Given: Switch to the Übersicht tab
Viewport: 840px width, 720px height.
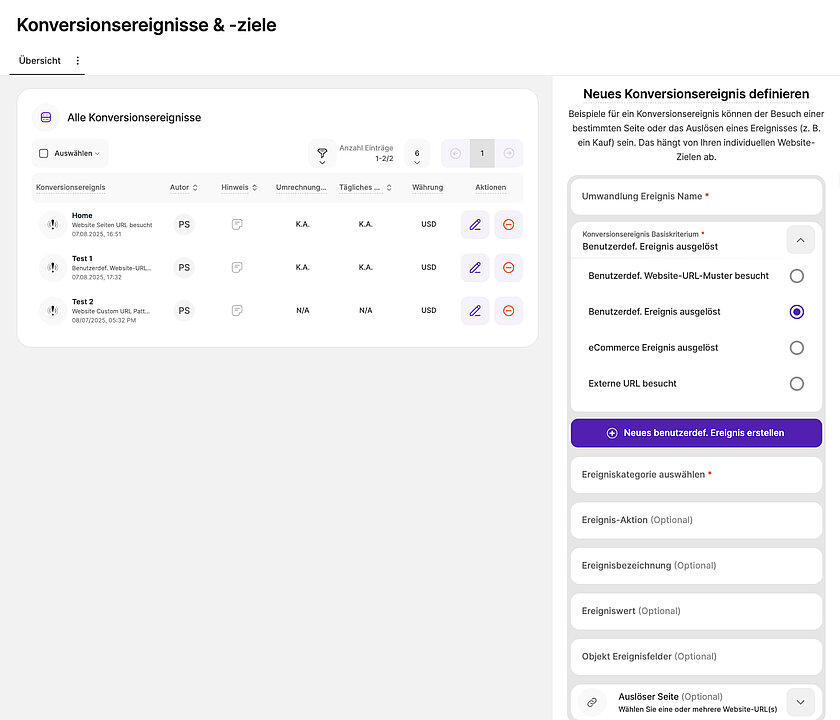Looking at the screenshot, I should pos(39,60).
